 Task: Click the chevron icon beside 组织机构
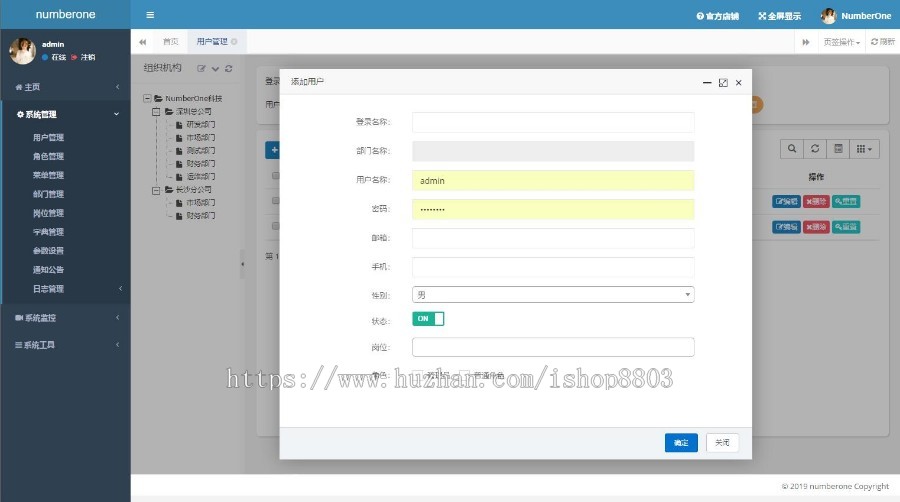pos(215,69)
